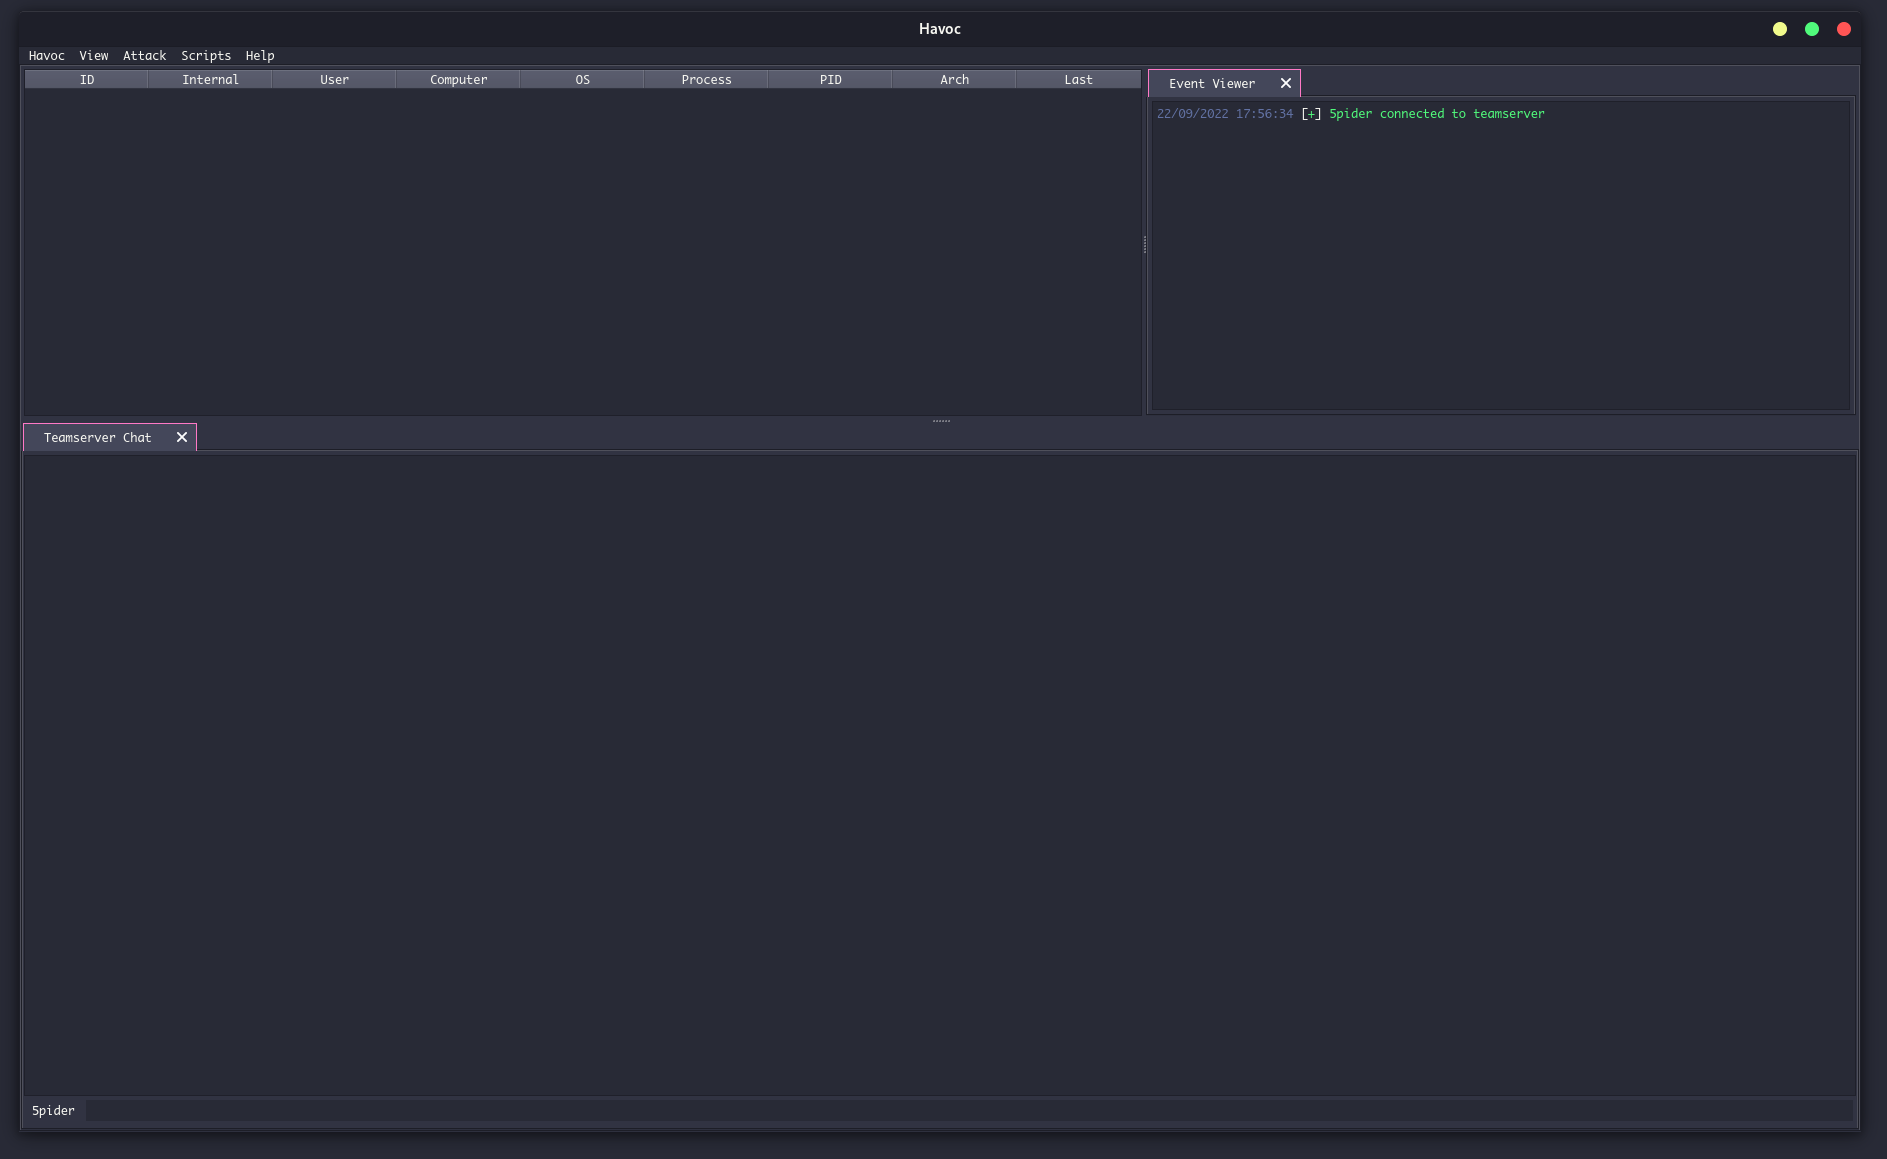Open the Help menu
The image size is (1887, 1159).
pos(260,56)
